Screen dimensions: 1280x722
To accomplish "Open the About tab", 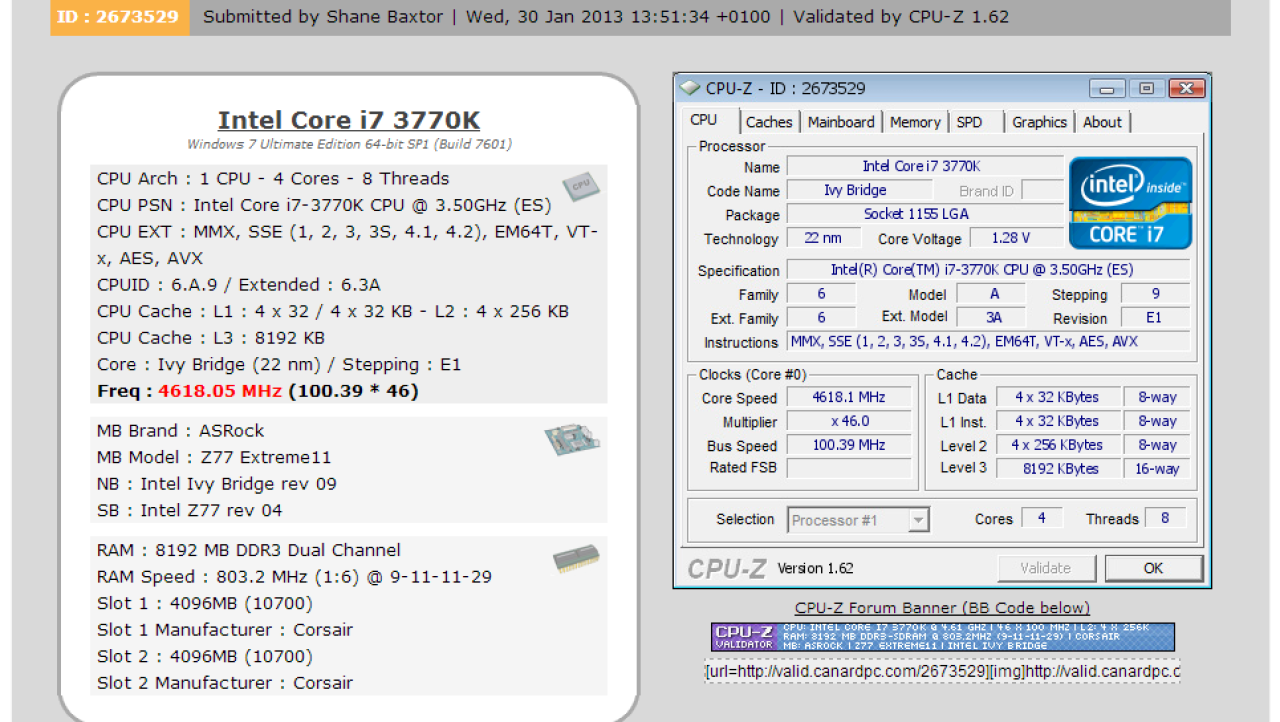I will pos(1102,122).
